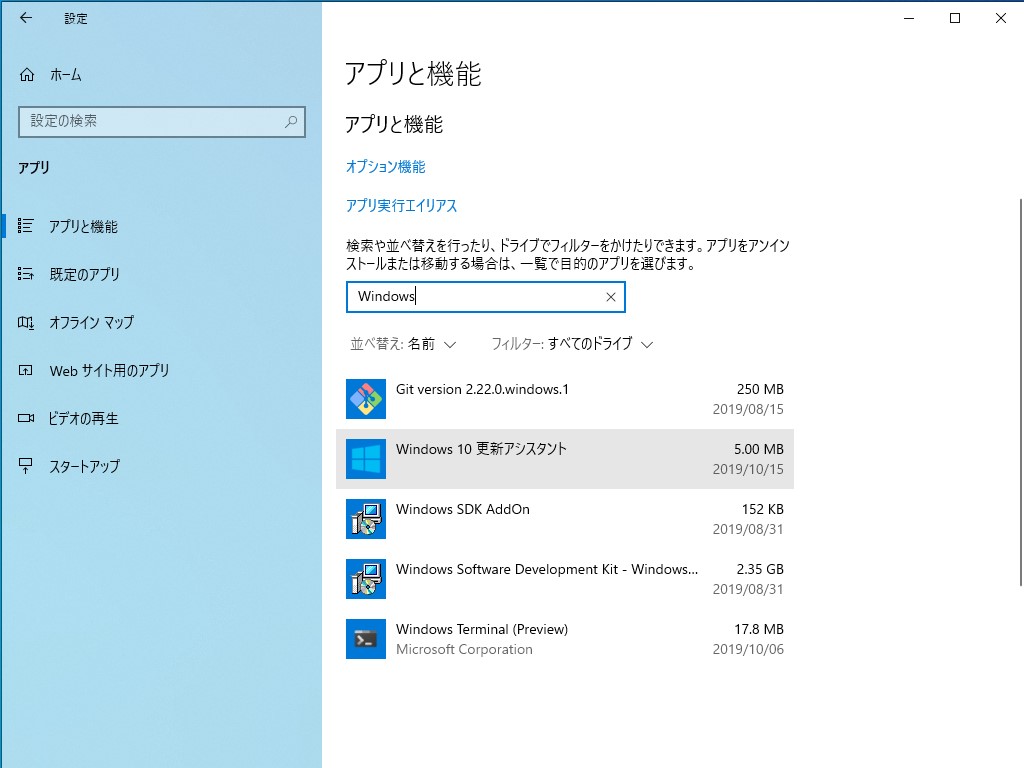Open アプリ実行エイリアス settings

tap(404, 205)
